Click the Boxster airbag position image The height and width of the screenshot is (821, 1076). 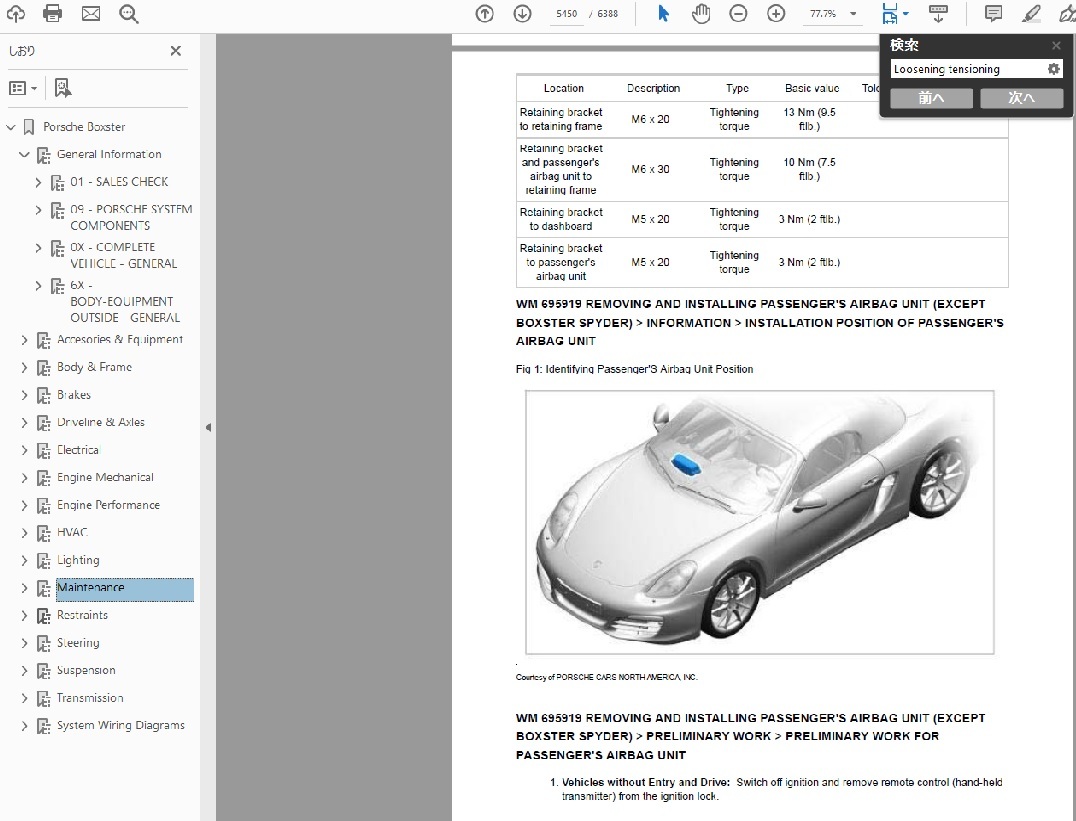click(x=760, y=522)
